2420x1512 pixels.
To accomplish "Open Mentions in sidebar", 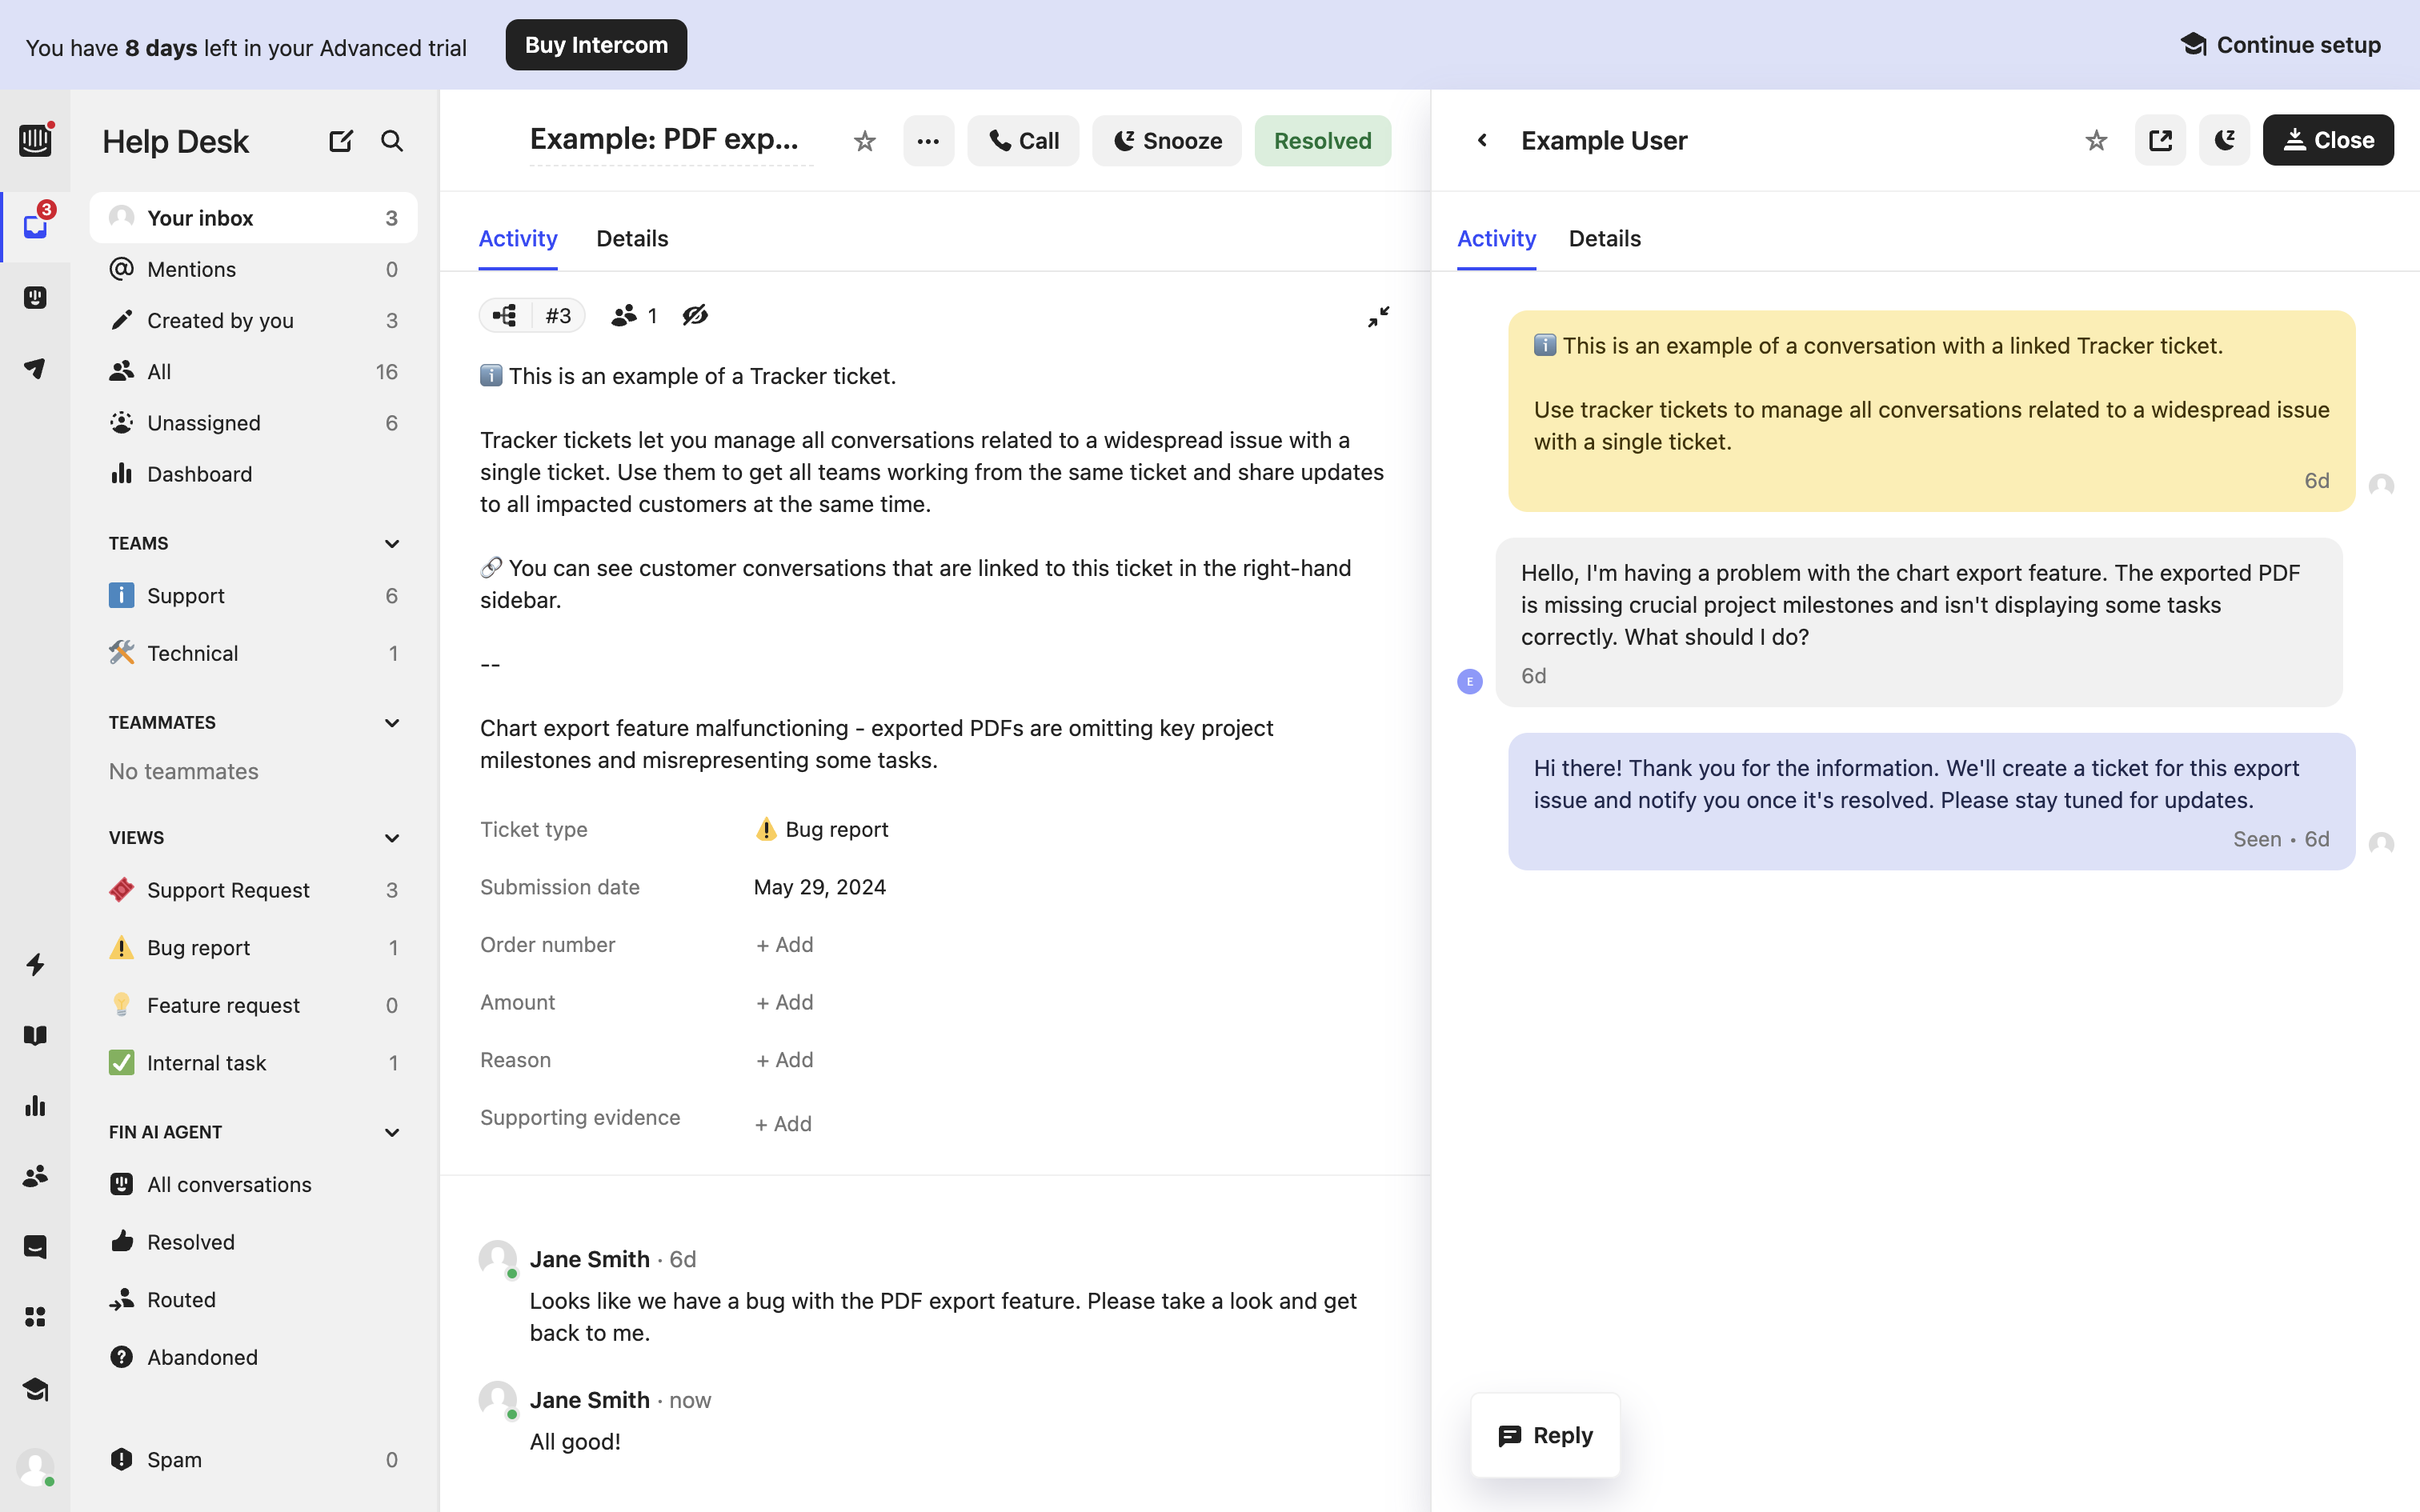I will [253, 269].
